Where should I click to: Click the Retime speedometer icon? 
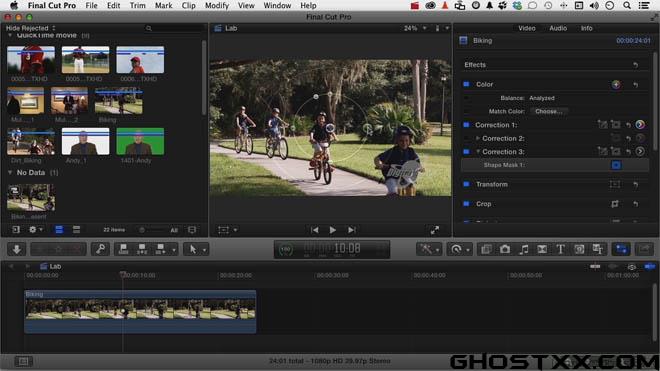[456, 249]
